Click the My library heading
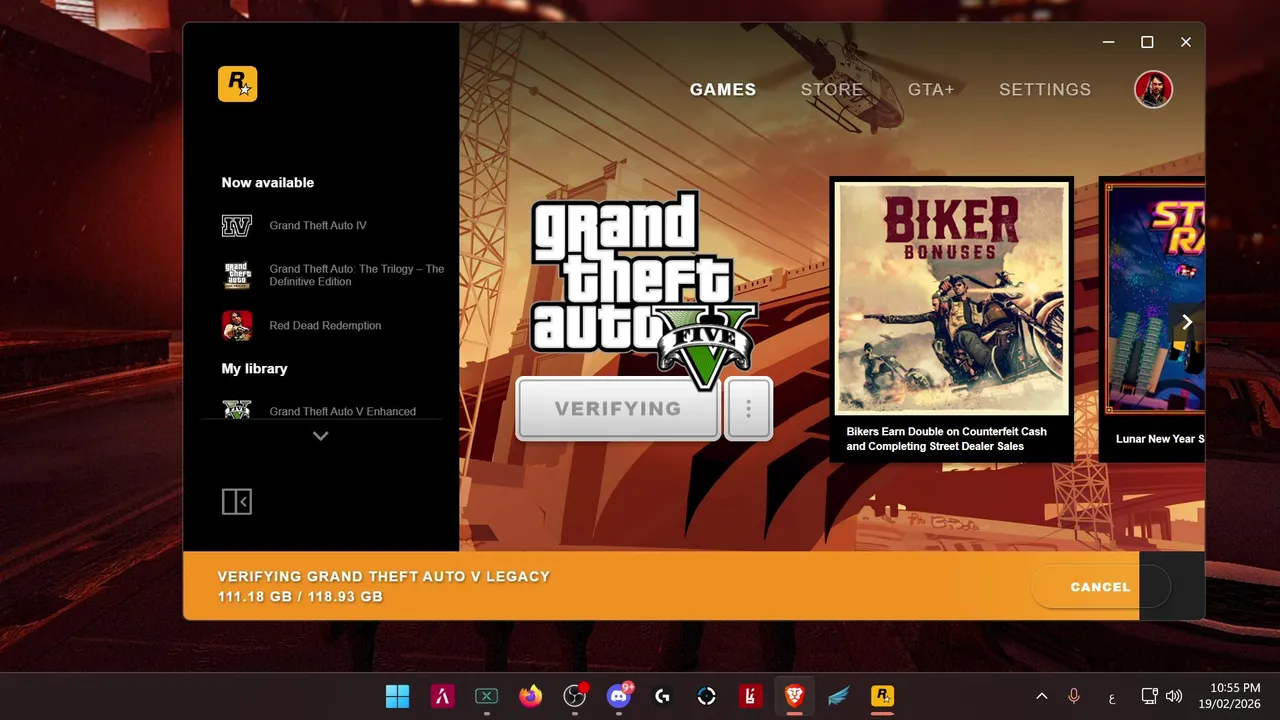1280x720 pixels. (x=254, y=369)
